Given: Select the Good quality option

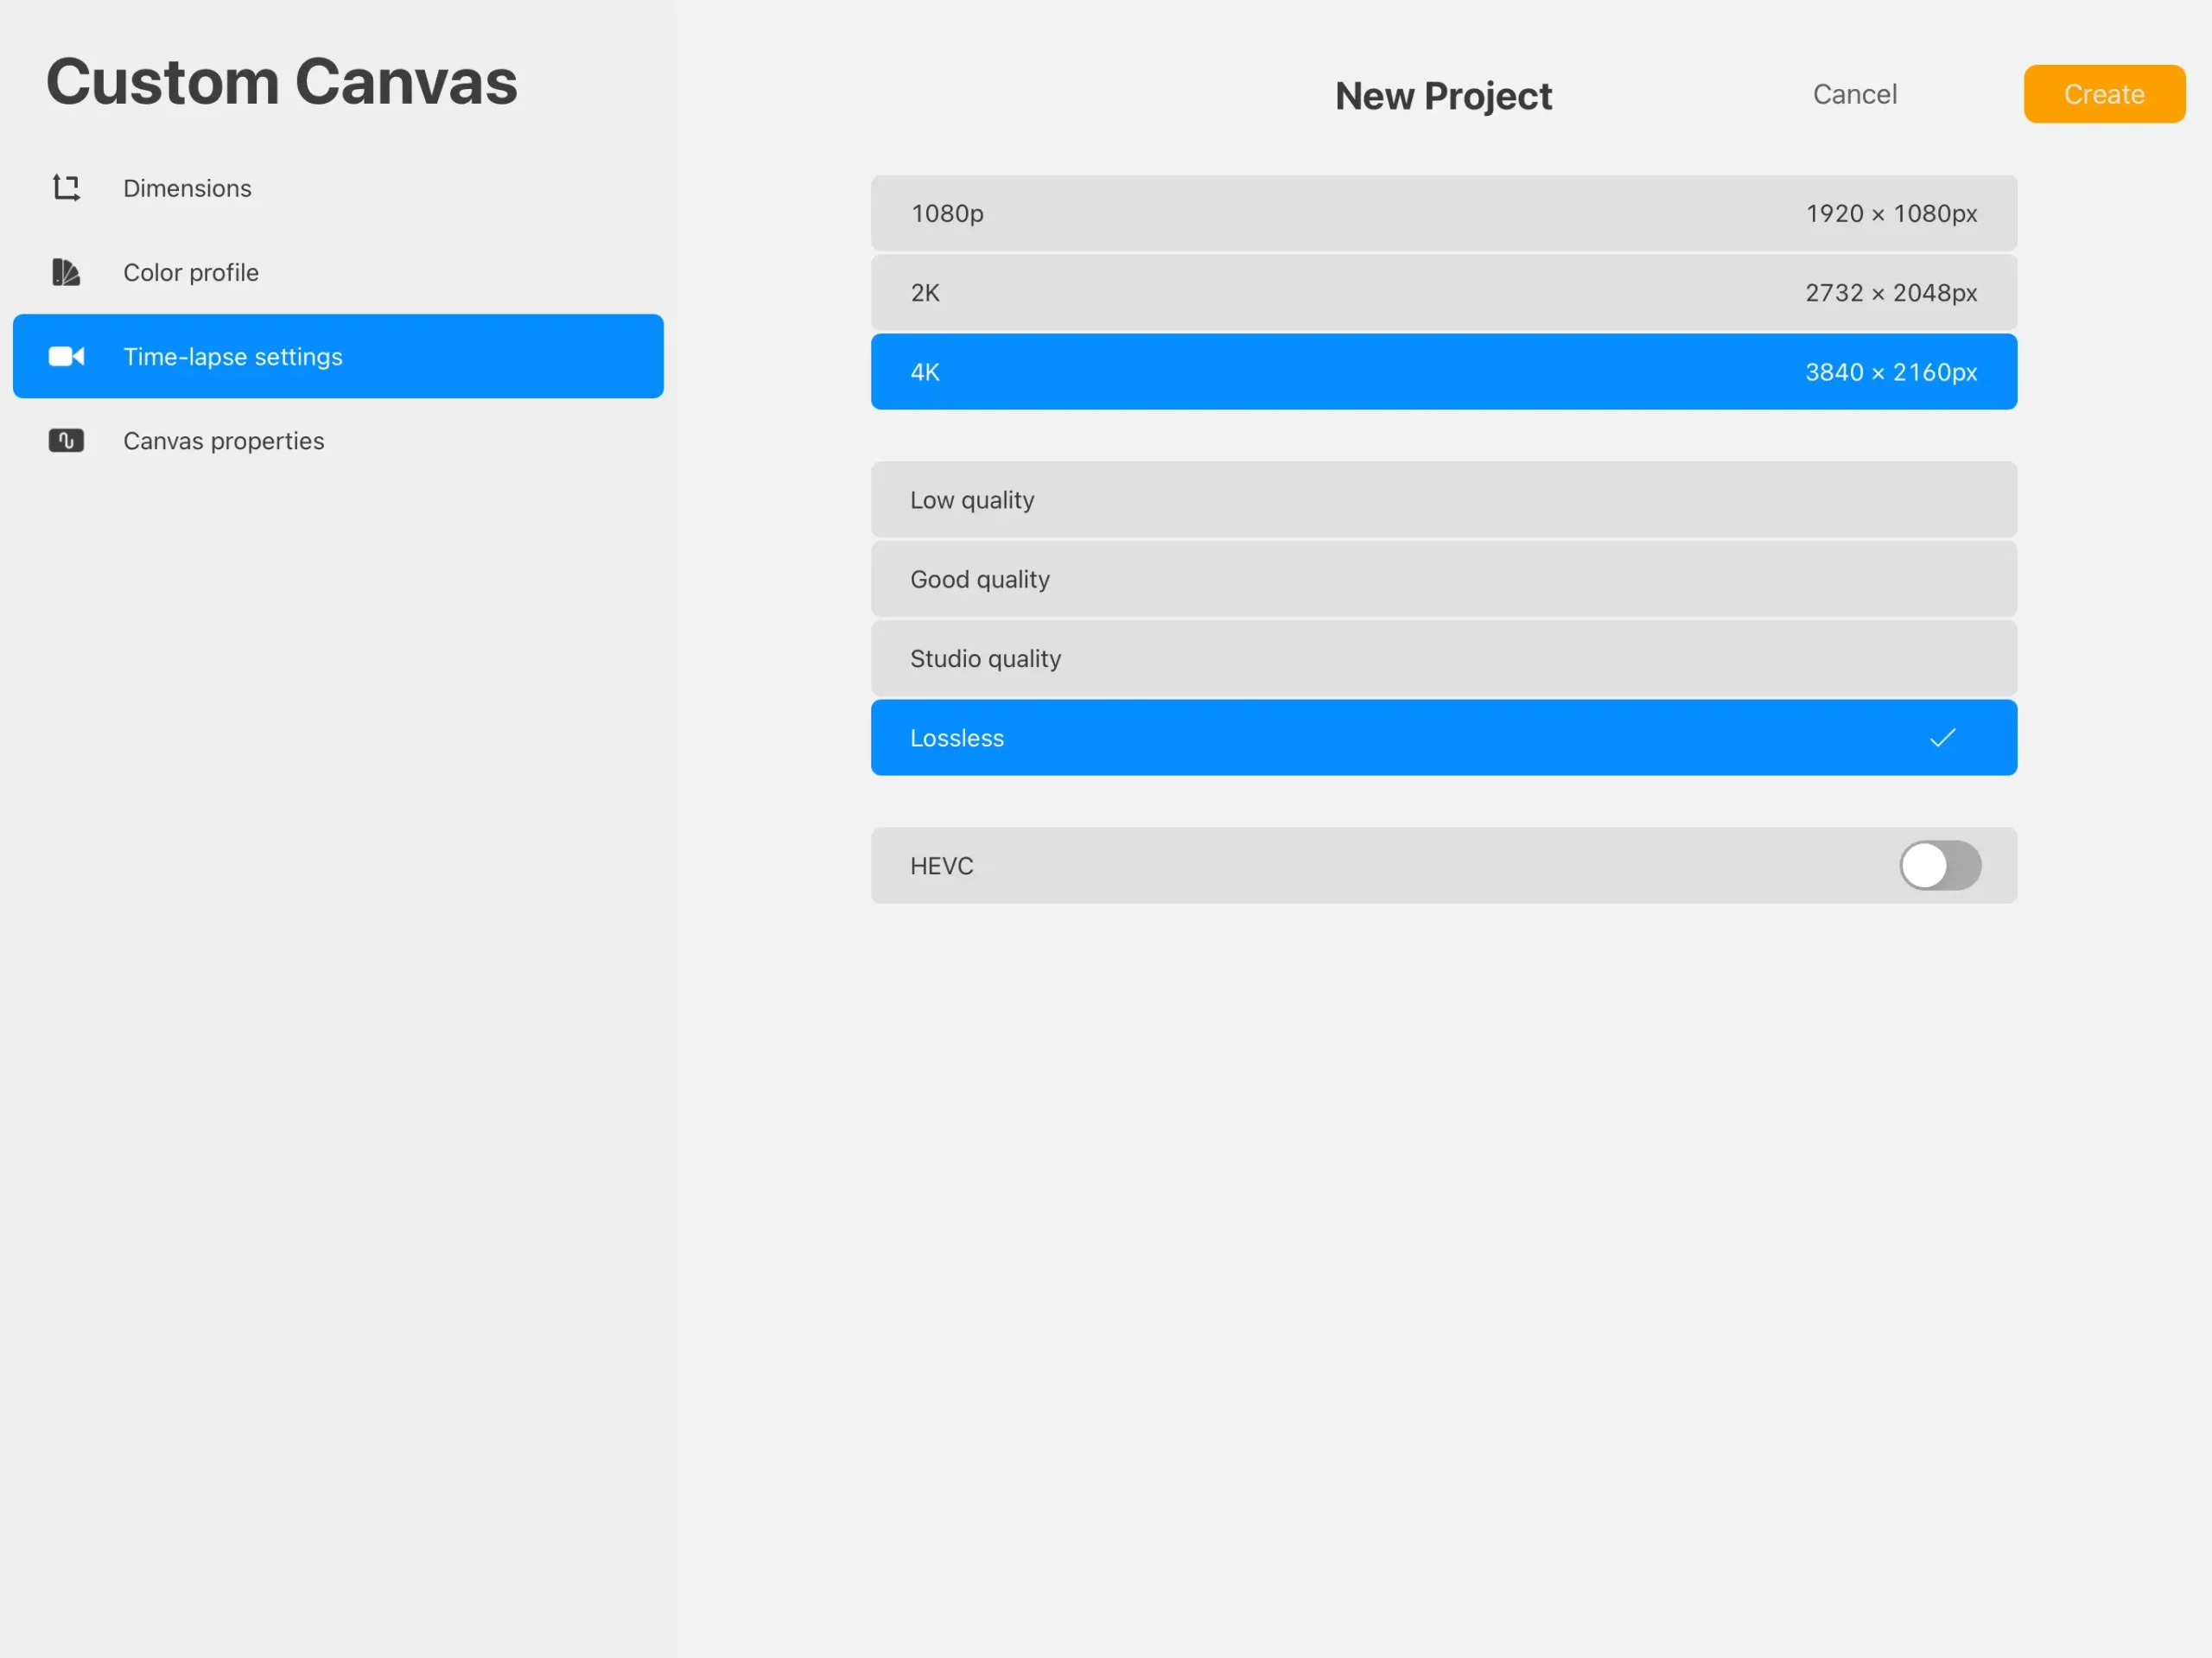Looking at the screenshot, I should 1442,576.
